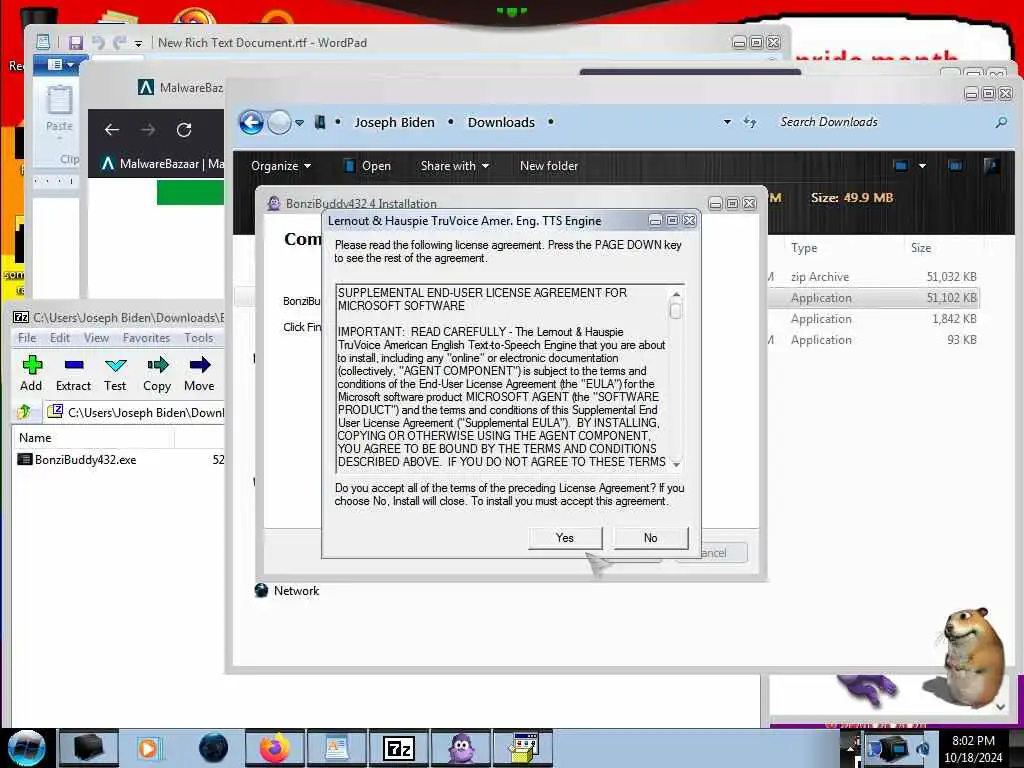Click the WordPad save icon in title bar
The width and height of the screenshot is (1024, 768).
coord(76,43)
